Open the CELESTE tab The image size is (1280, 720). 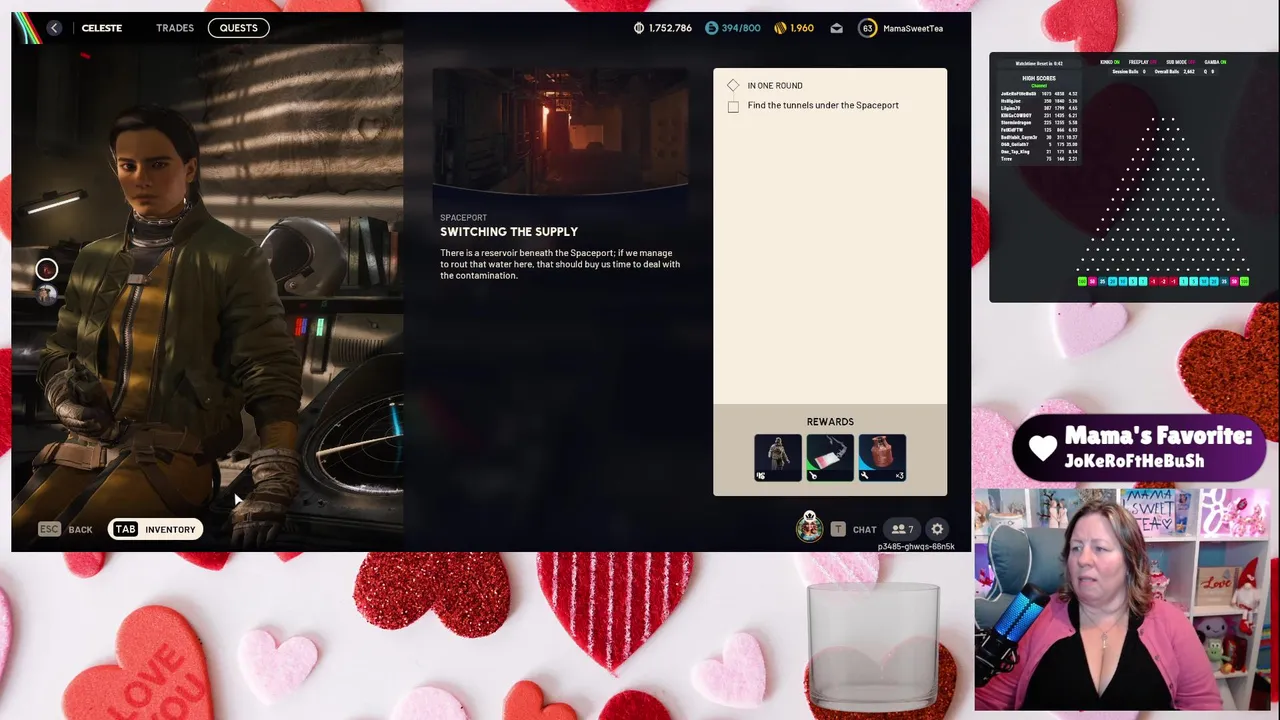coord(101,28)
